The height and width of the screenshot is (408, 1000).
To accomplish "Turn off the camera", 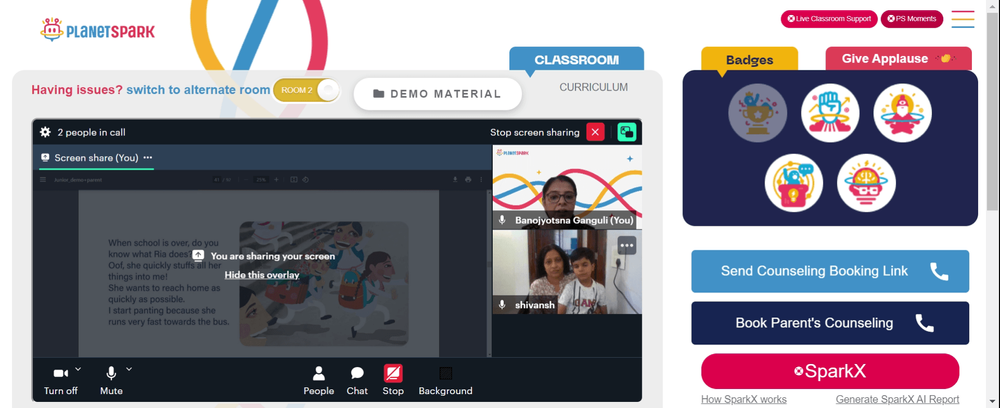I will pyautogui.click(x=61, y=381).
